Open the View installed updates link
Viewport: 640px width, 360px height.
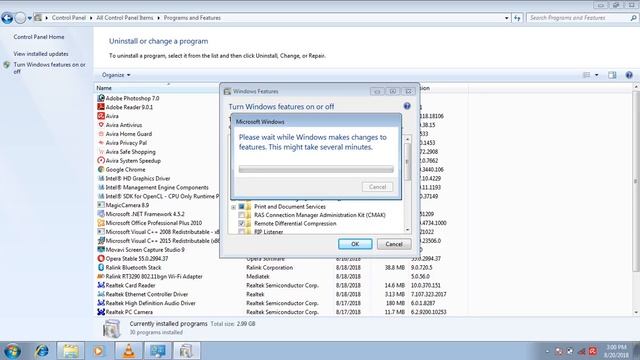pos(41,54)
